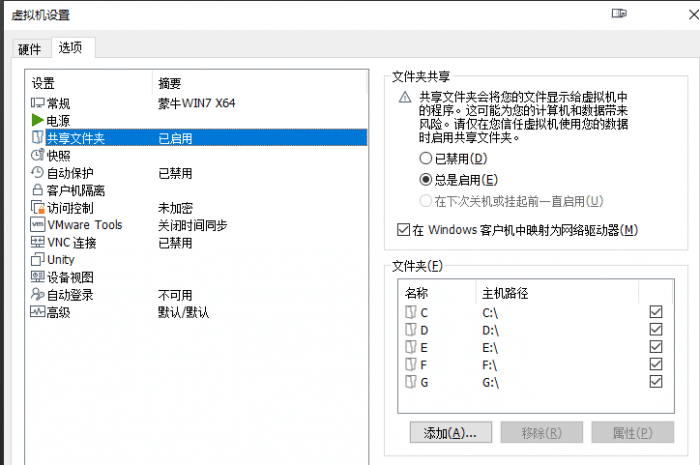Select Access Control (访问控制) in settings list
This screenshot has width=700, height=465.
[x=70, y=208]
